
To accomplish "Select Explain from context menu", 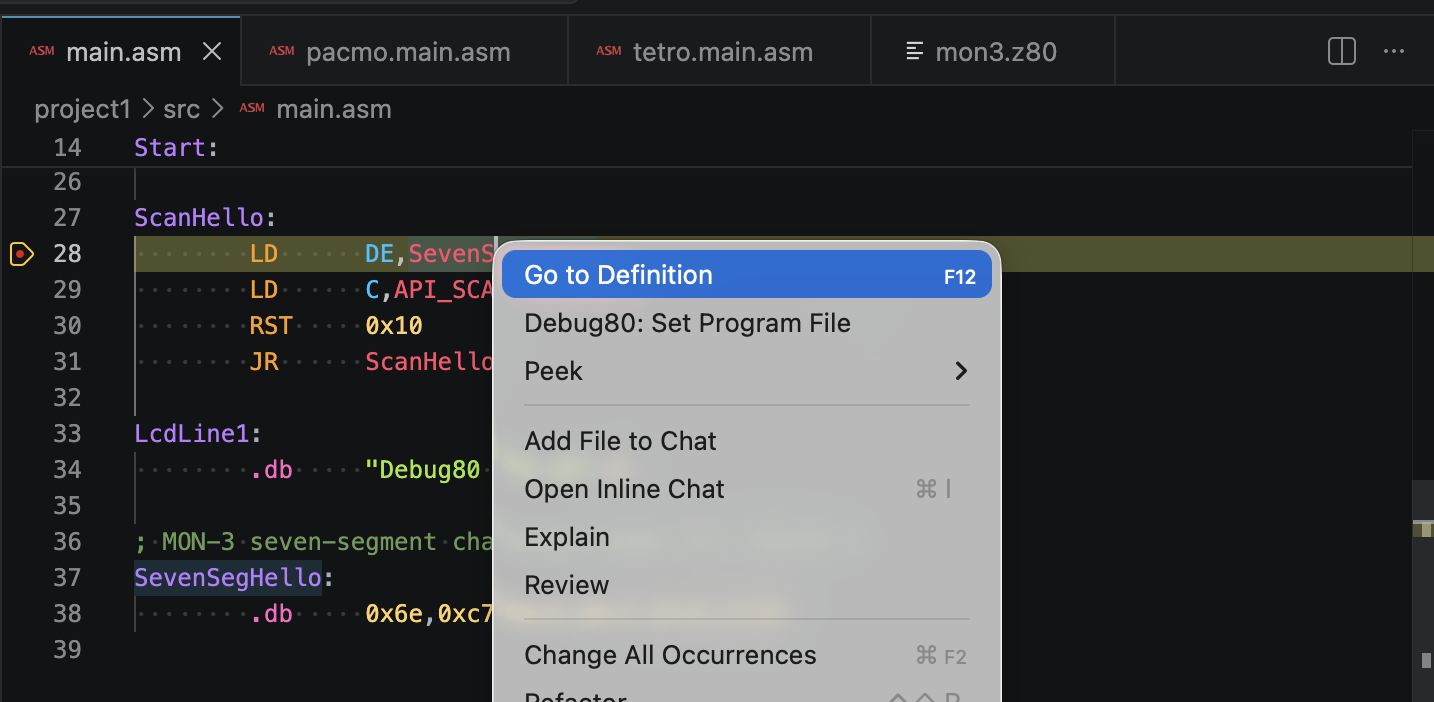I will [x=746, y=537].
